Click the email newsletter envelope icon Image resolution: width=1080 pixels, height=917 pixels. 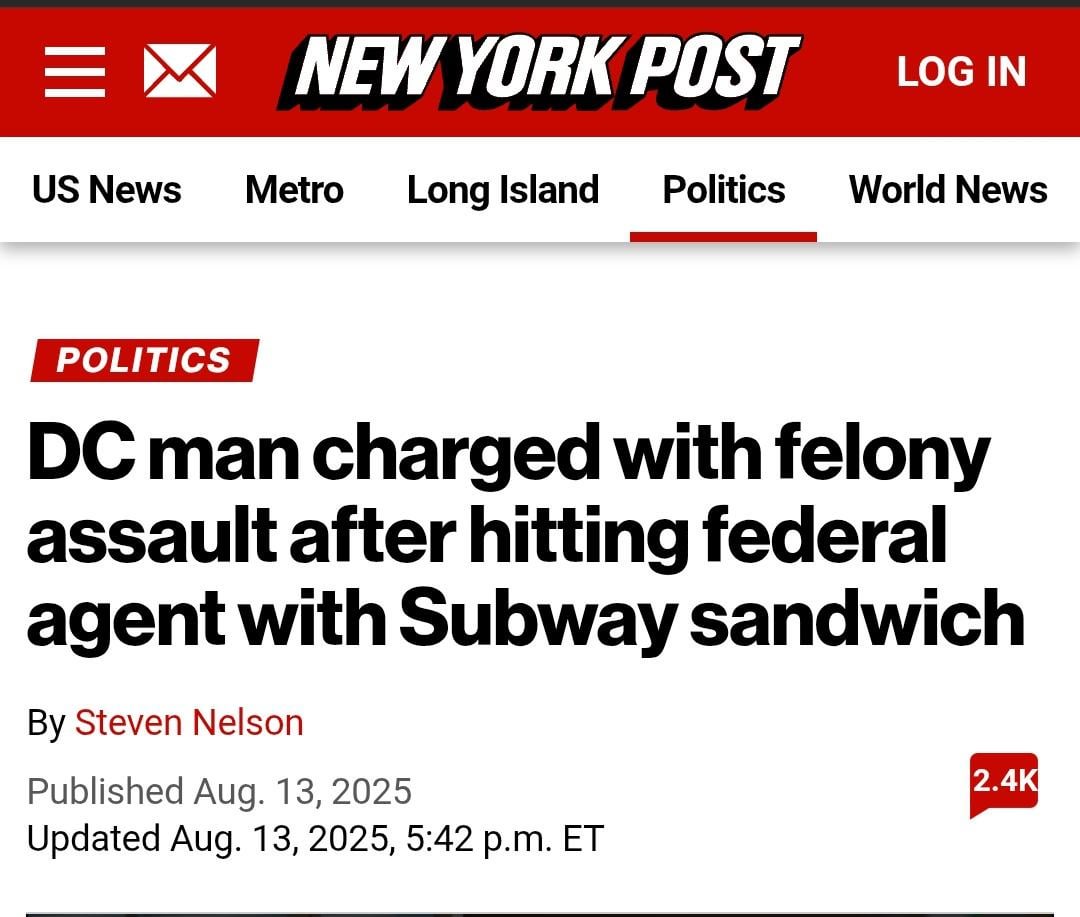click(180, 70)
